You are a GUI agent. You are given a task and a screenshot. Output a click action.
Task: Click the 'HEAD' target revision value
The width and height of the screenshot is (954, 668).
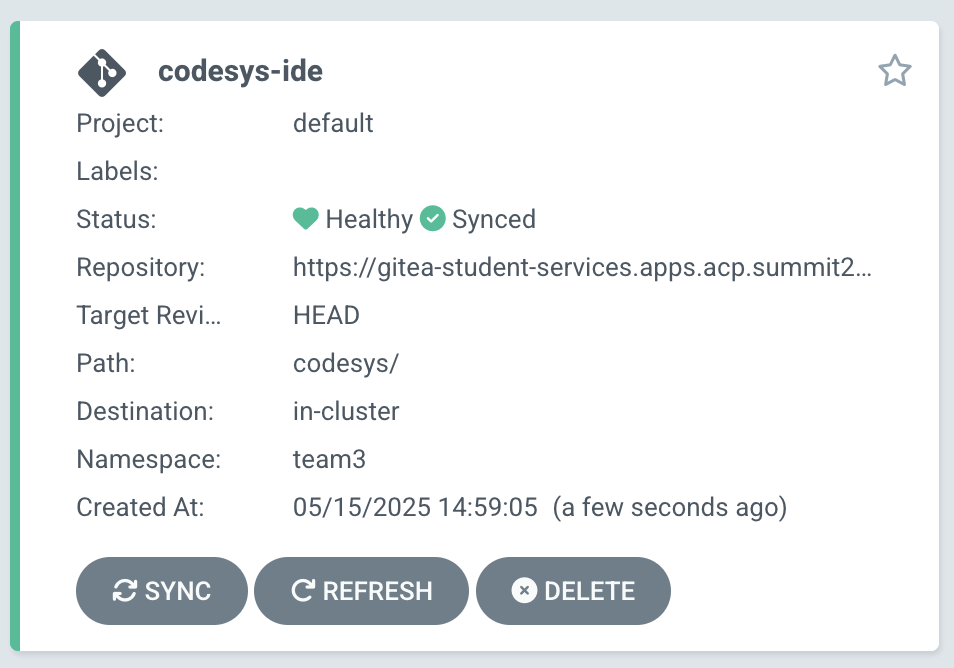click(x=326, y=316)
